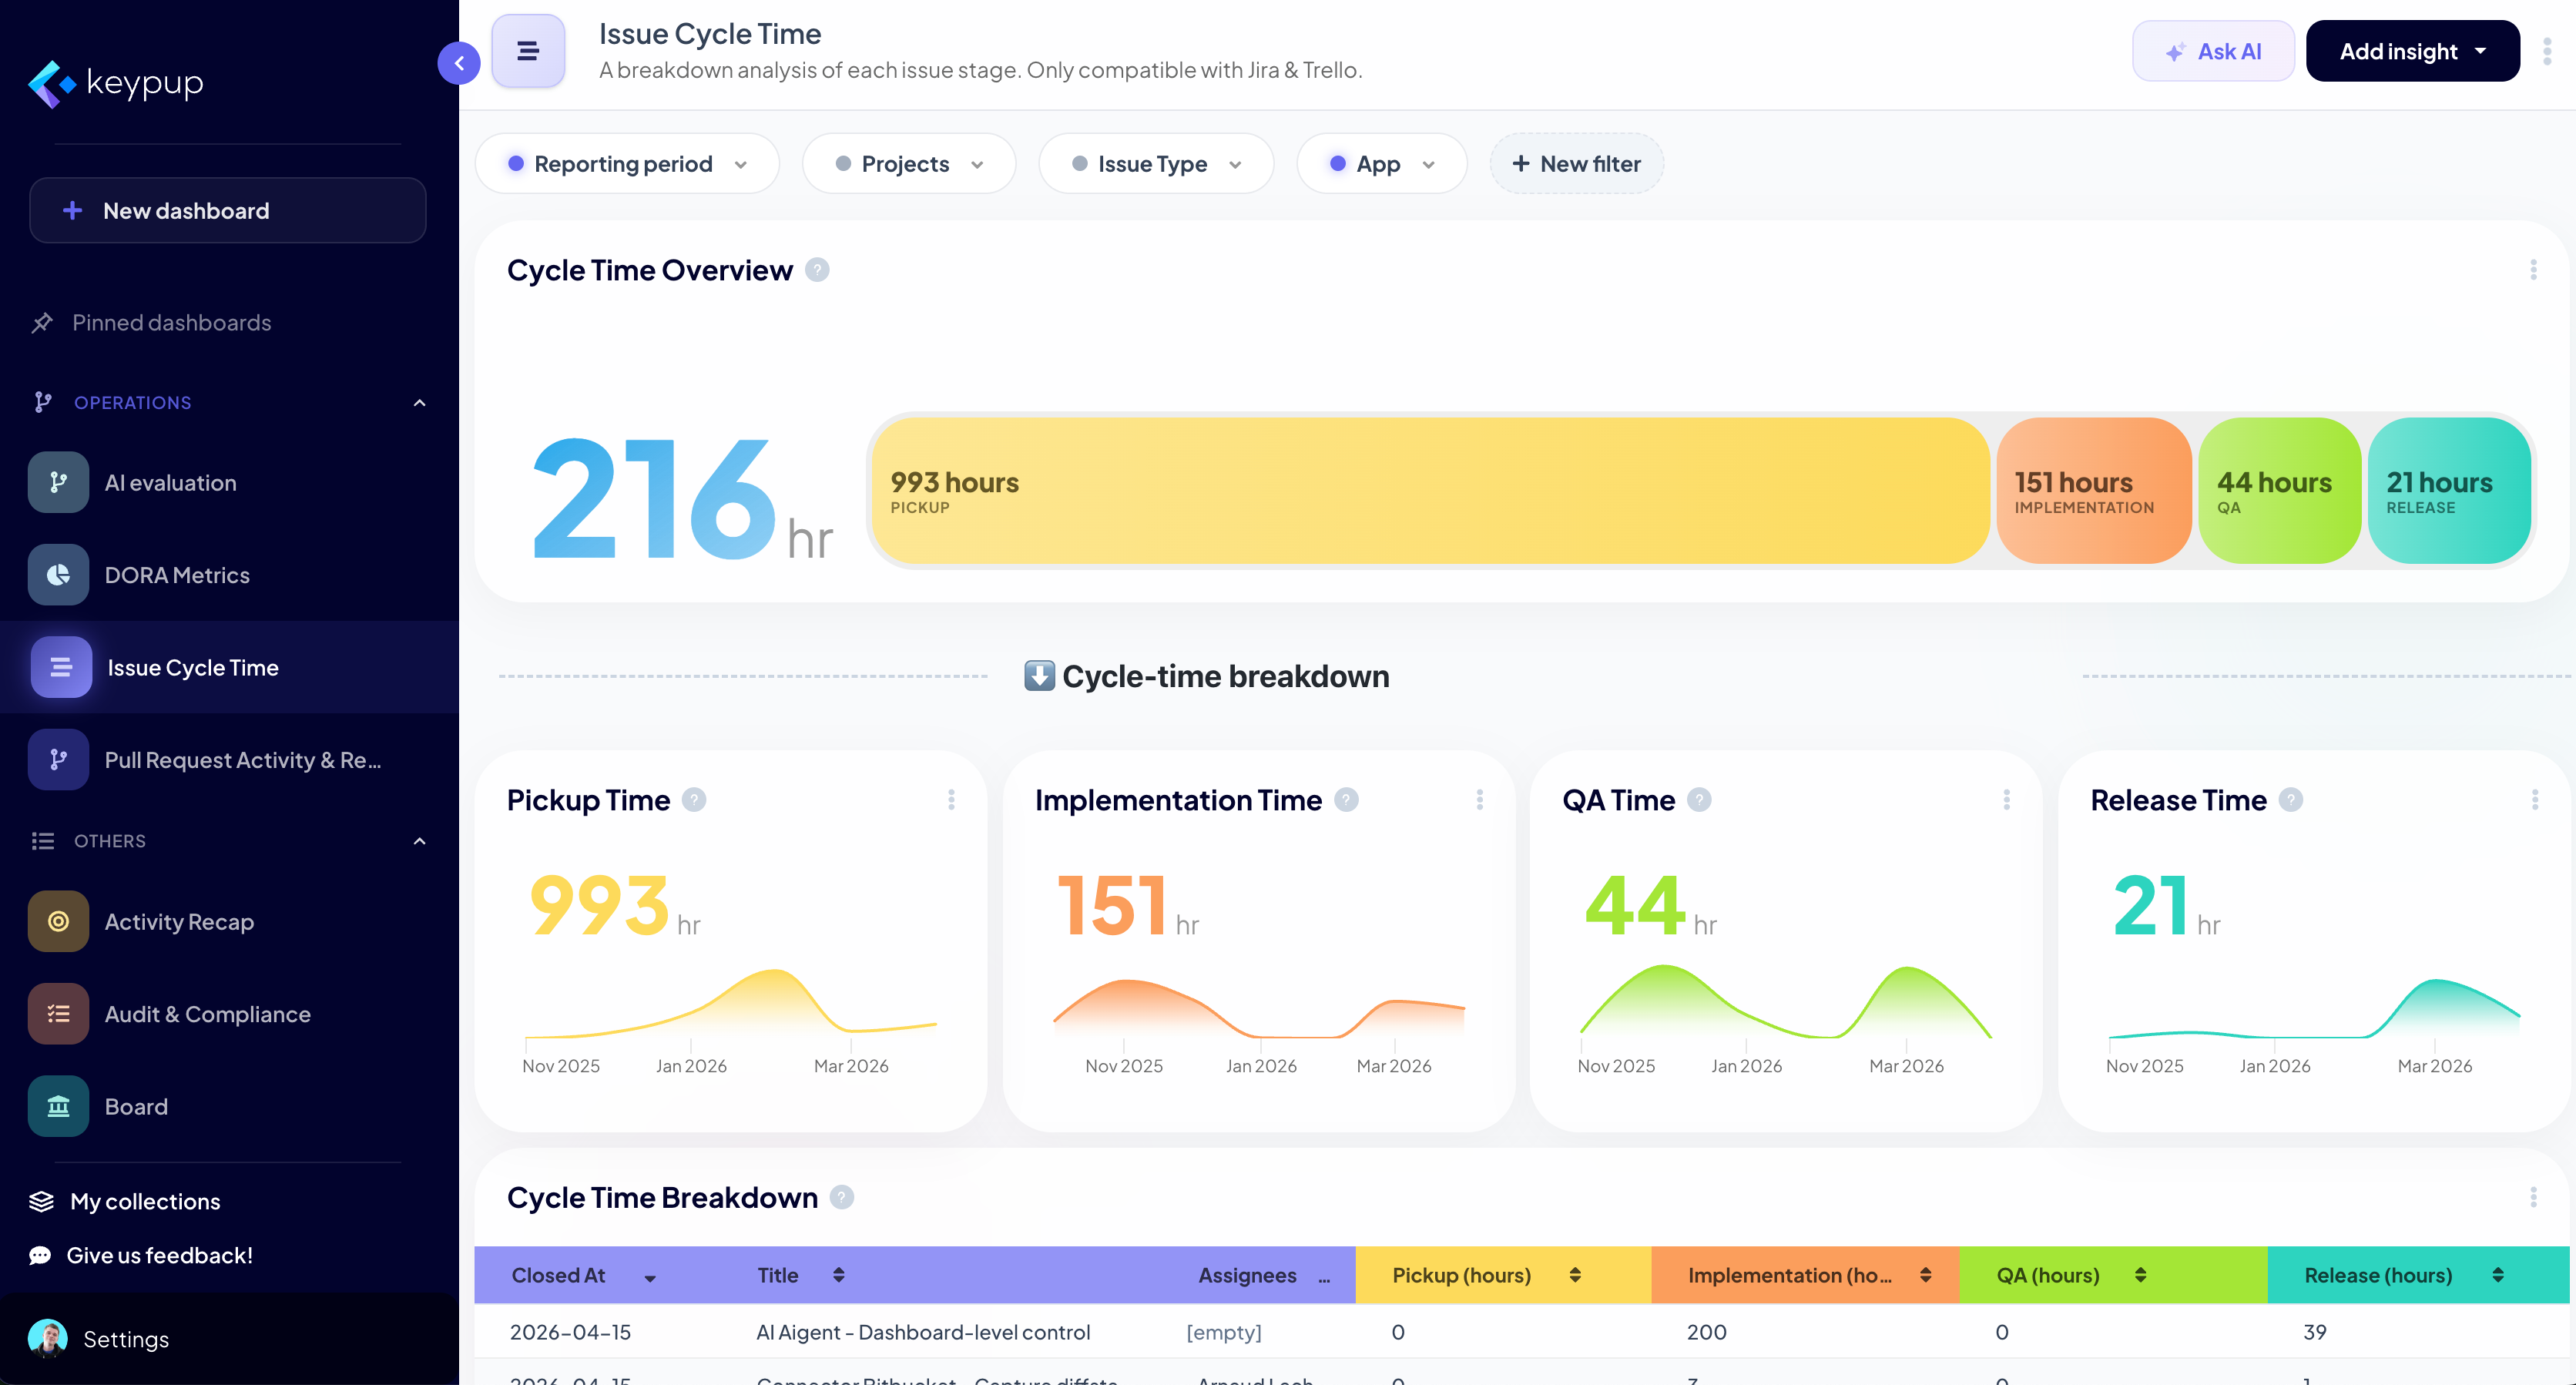2576x1385 pixels.
Task: Click the 'AI Aigent - Dashboard-level control' row title
Action: click(x=923, y=1332)
